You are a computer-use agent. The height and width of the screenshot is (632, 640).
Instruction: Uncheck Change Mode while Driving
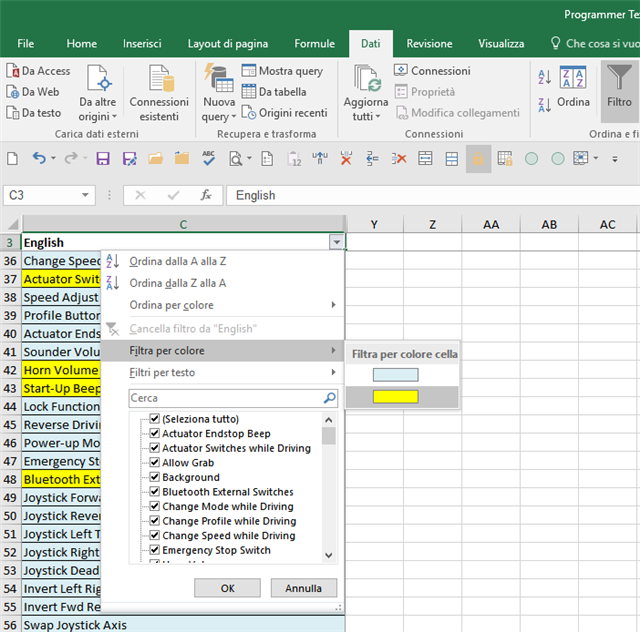tap(154, 506)
